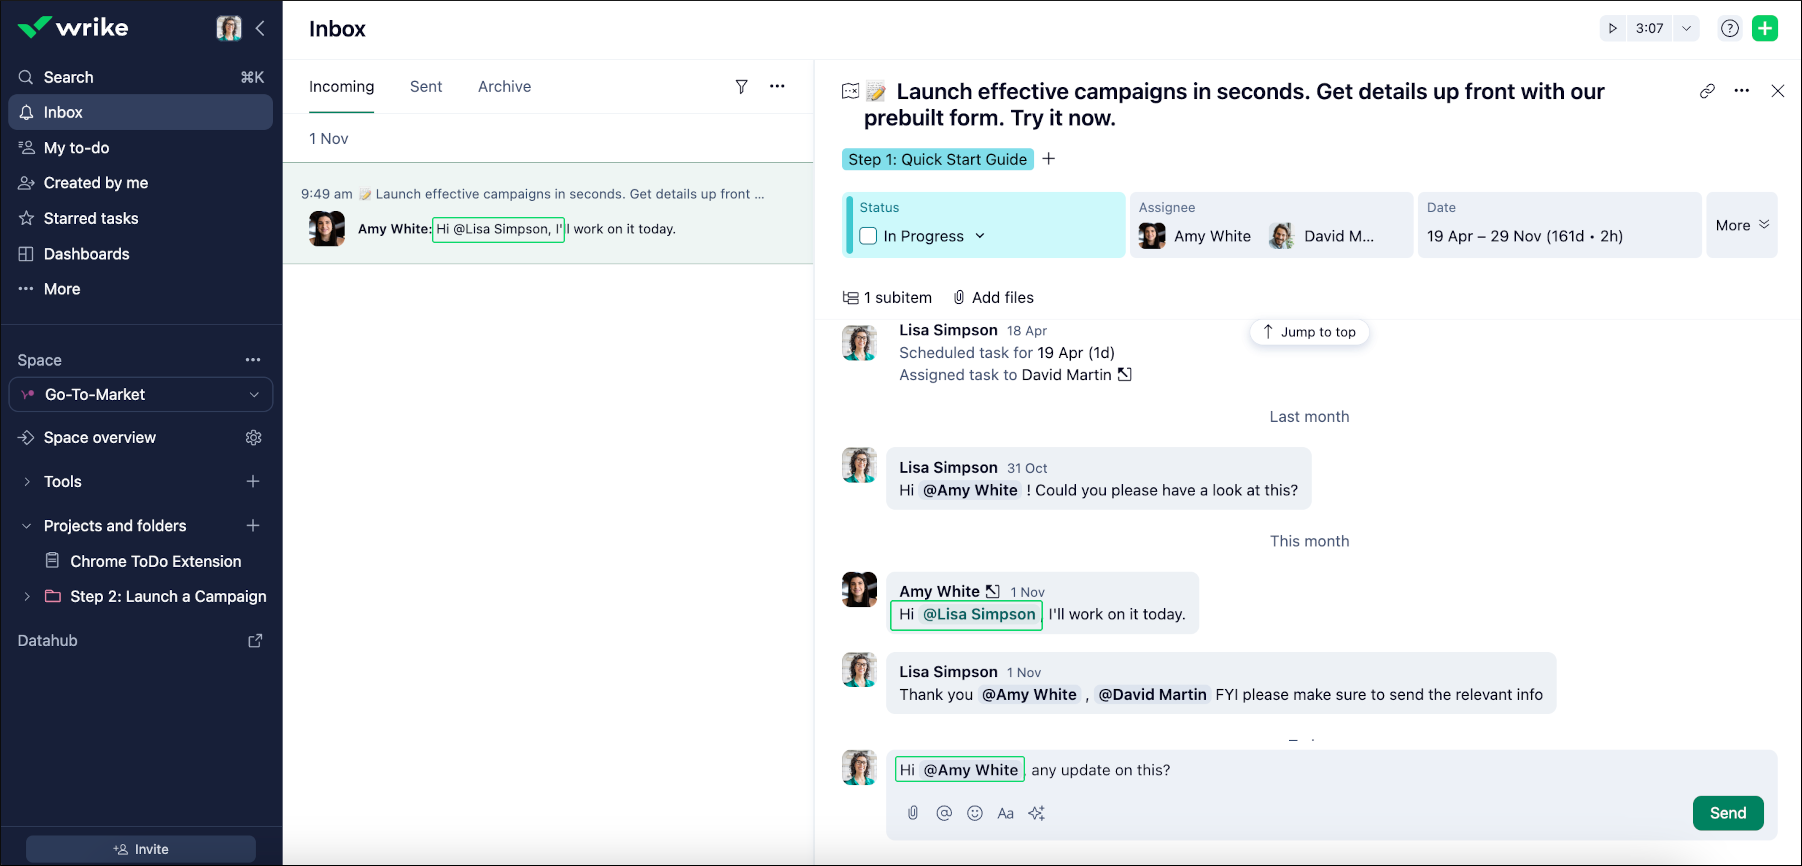Start the timer play button
This screenshot has height=866, width=1802.
[x=1612, y=28]
